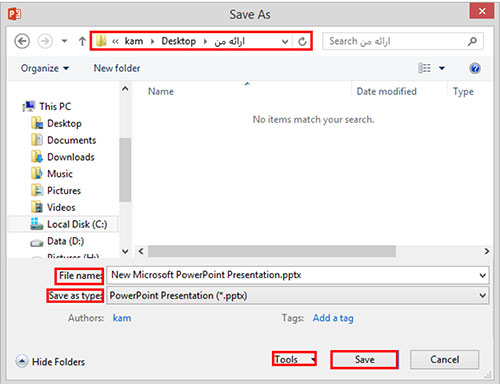Click the Documents folder icon
Screen dimensions: 500x384
tap(37, 140)
